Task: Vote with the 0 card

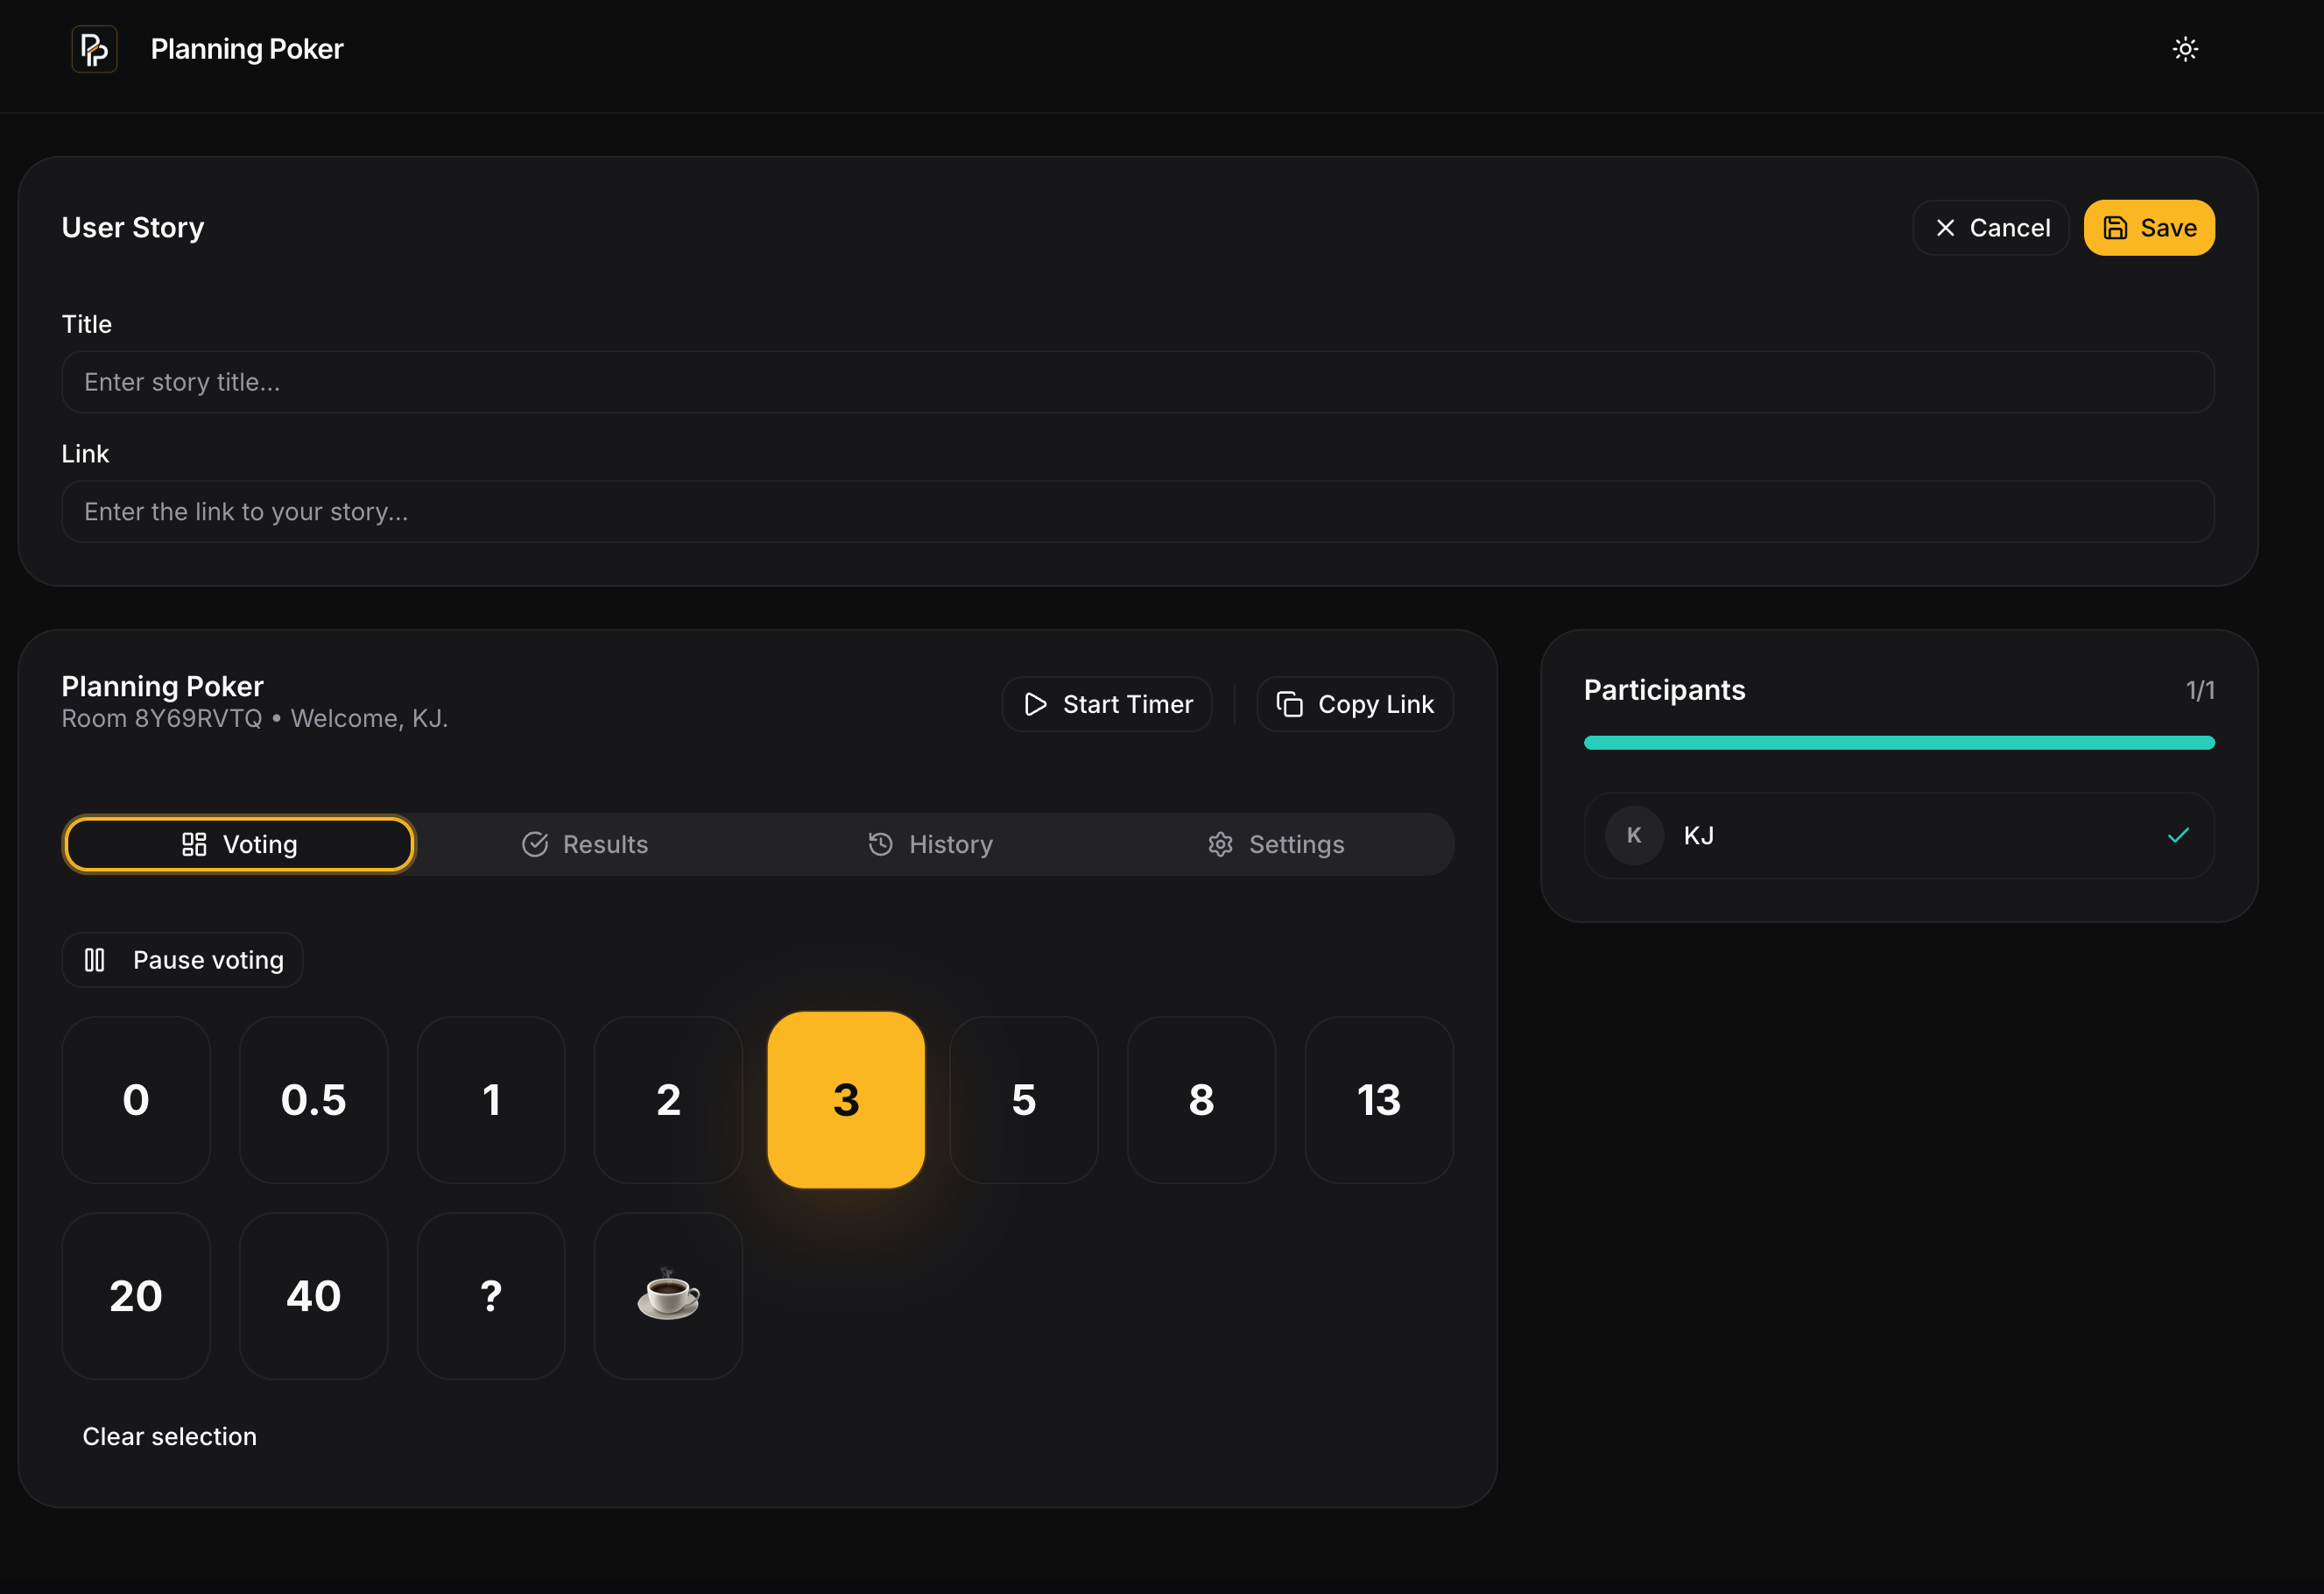Action: pos(136,1100)
